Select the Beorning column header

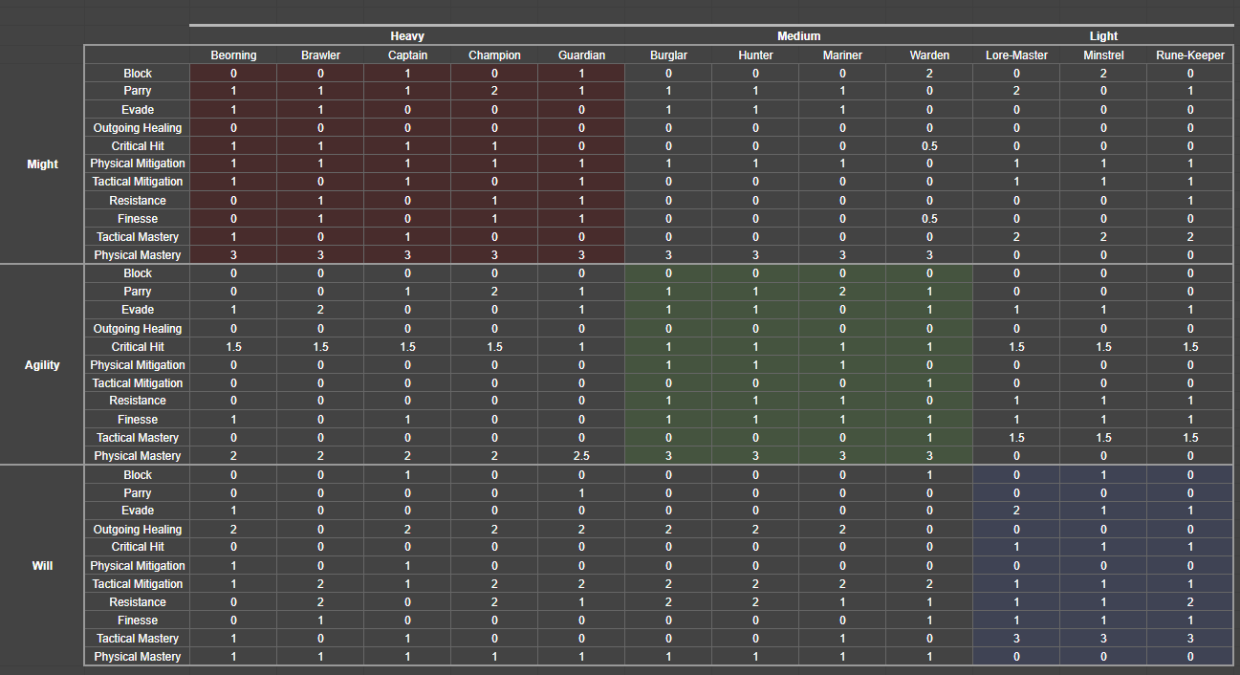point(233,55)
